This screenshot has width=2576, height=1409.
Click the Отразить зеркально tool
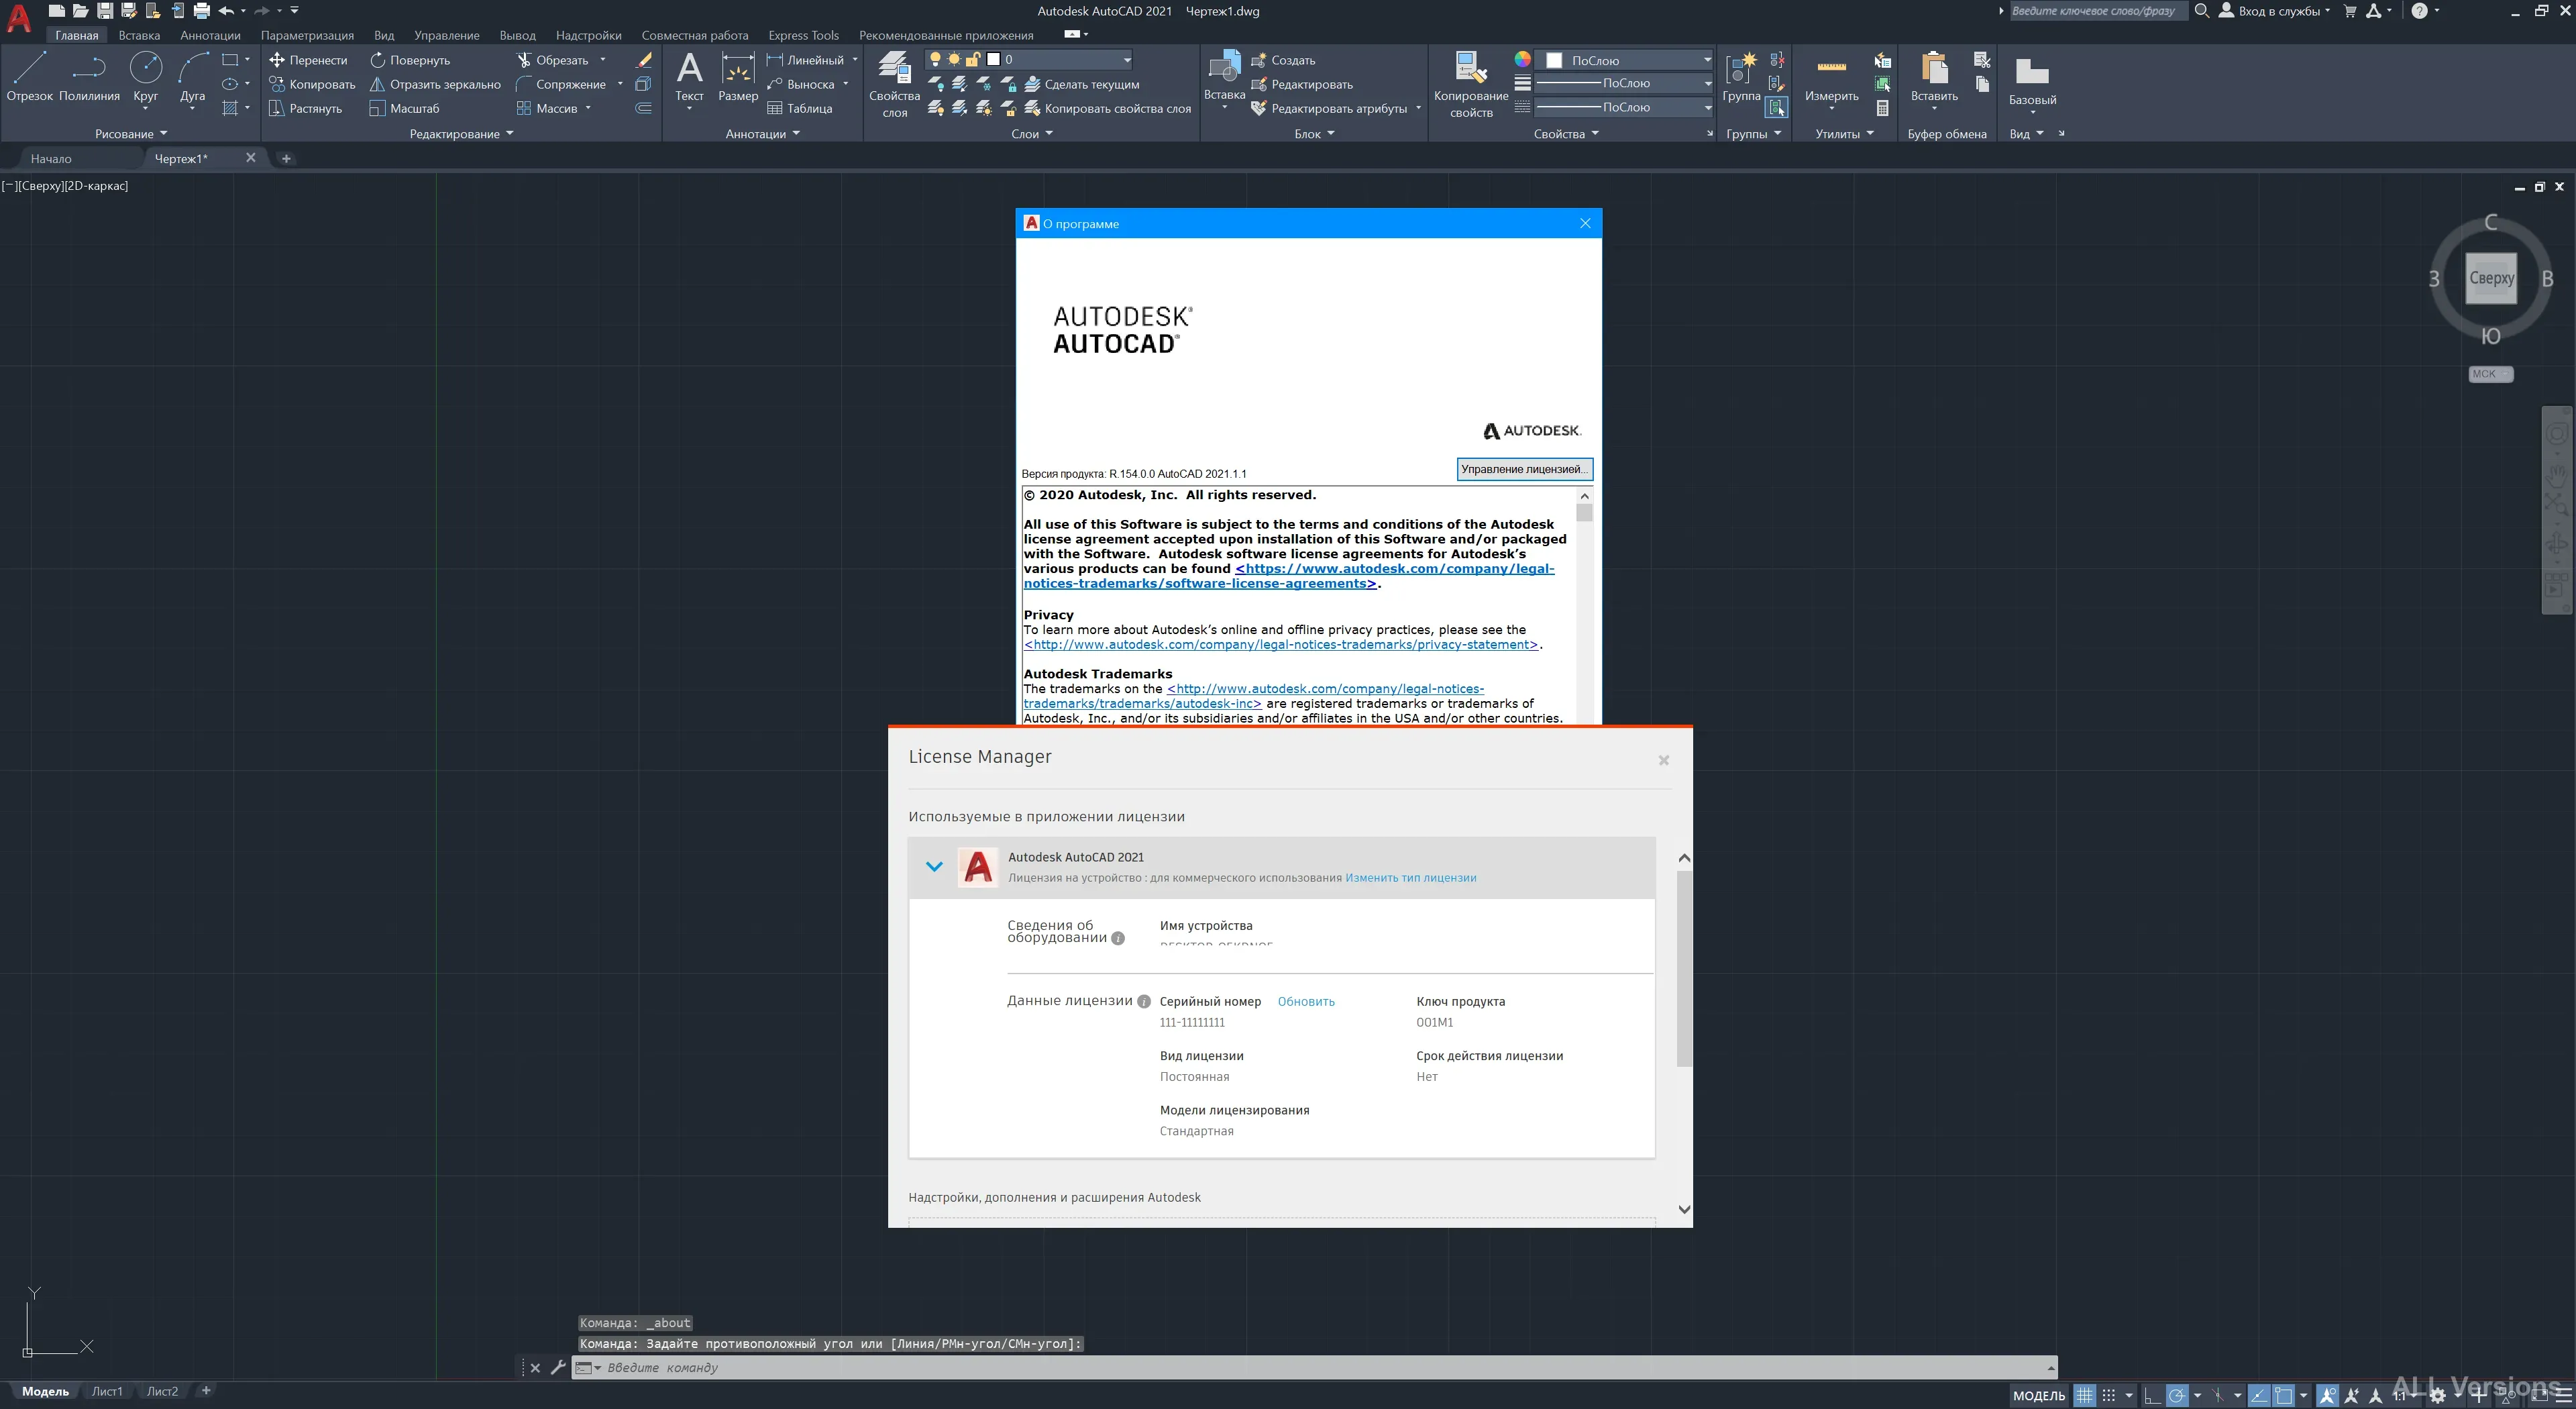pyautogui.click(x=435, y=84)
